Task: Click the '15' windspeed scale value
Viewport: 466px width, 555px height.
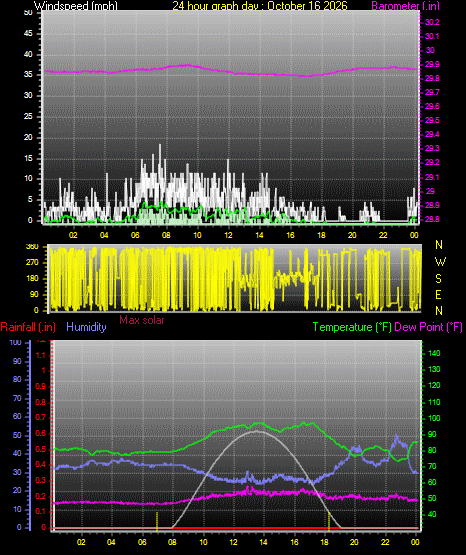Action: 28,158
